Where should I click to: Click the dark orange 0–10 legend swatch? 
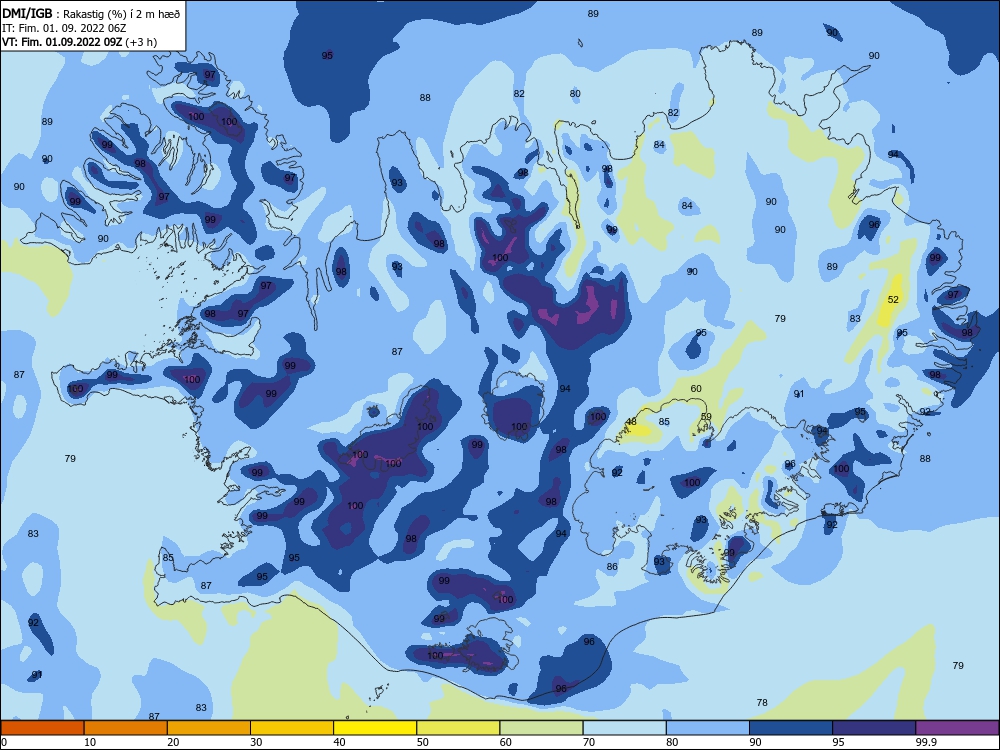42,728
